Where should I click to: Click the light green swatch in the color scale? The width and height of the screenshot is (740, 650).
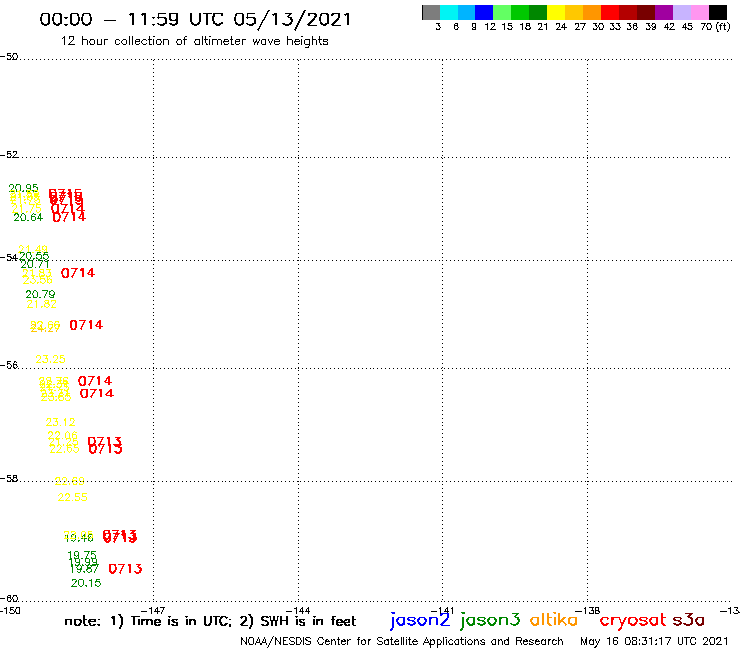pyautogui.click(x=502, y=12)
